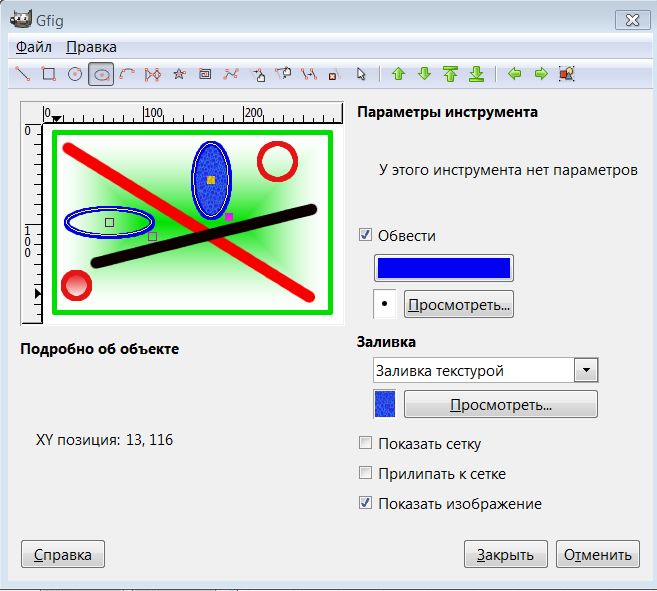The image size is (657, 591).
Task: Click the arrow-cursor Select object tool
Action: click(361, 74)
